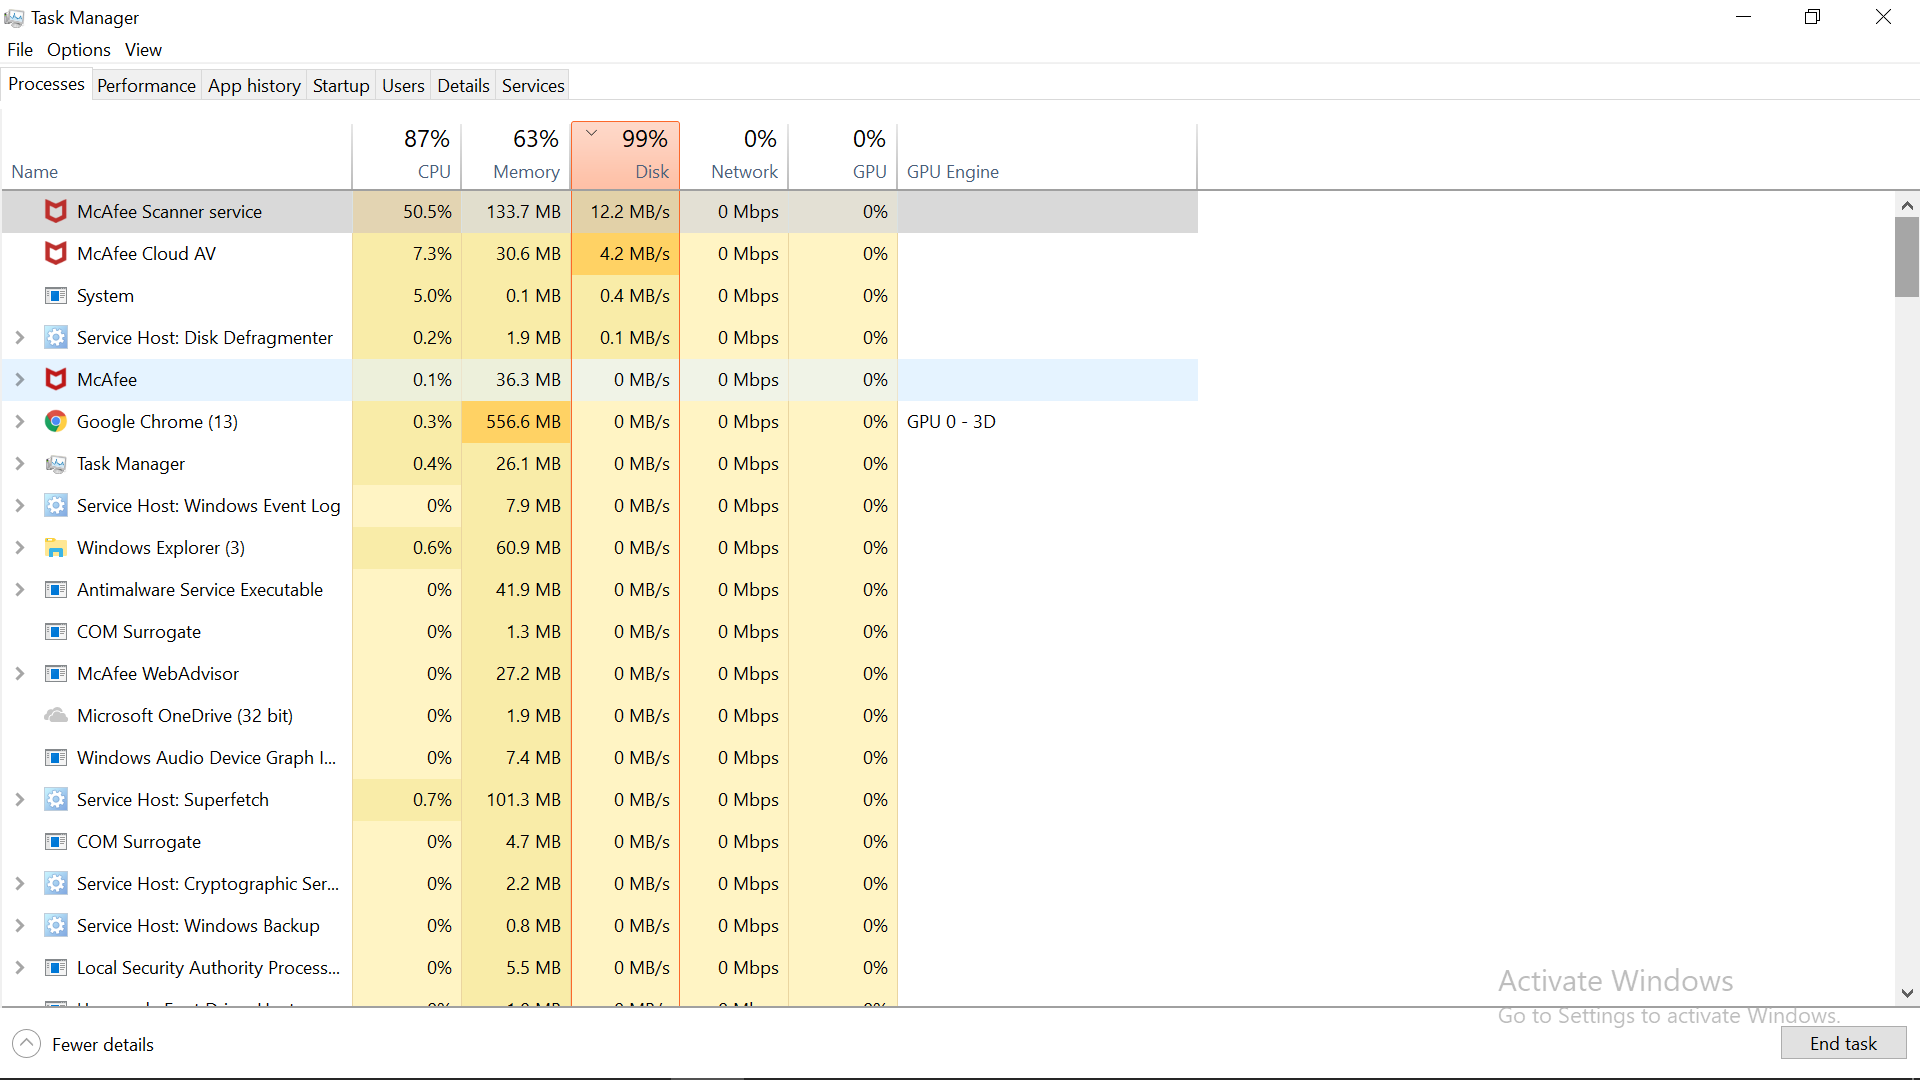
Task: Switch to the Performance tab
Action: coord(146,86)
